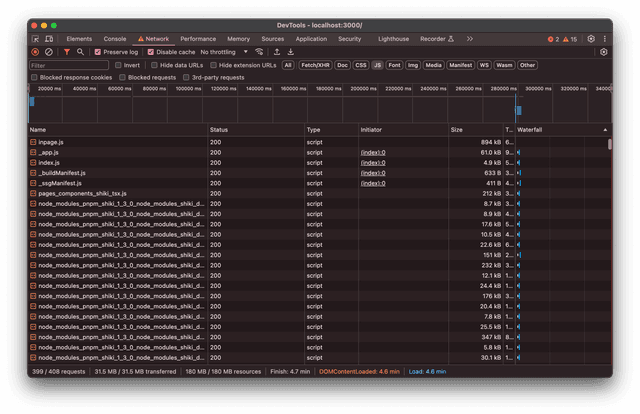
Task: Toggle the filter funnel icon
Action: [67, 51]
